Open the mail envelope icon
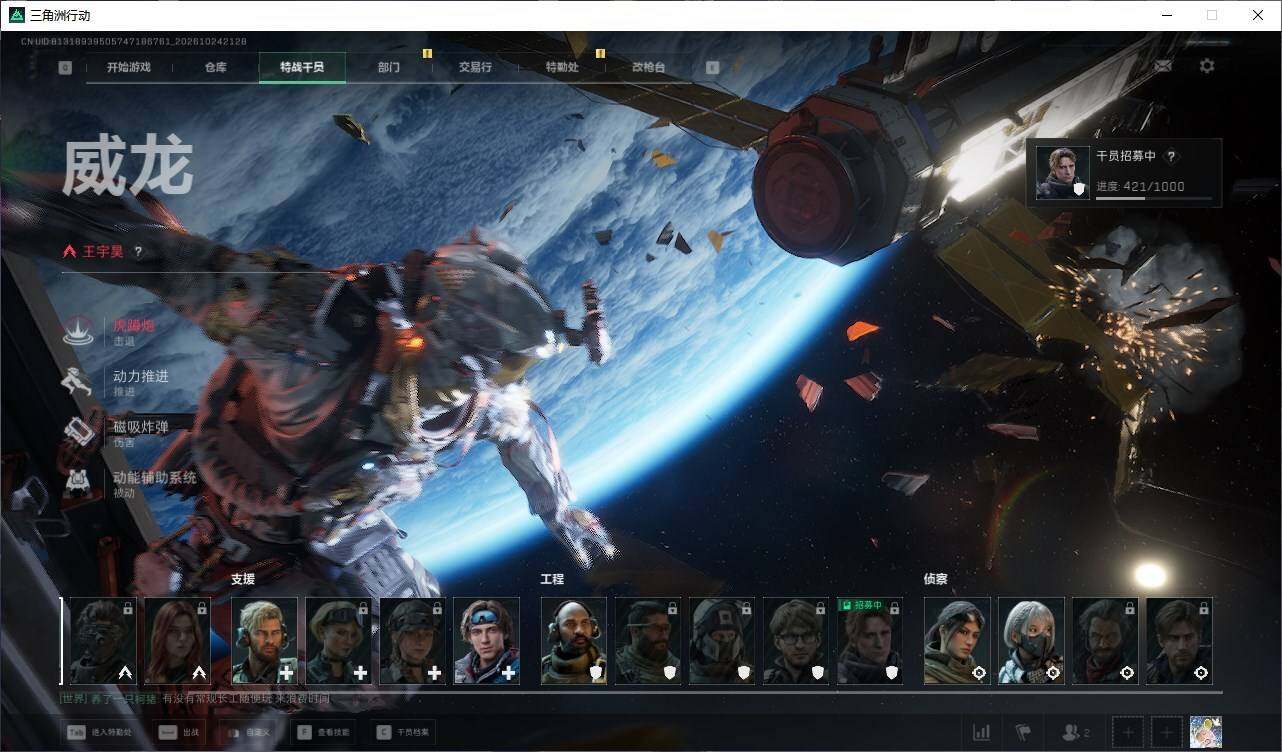Image resolution: width=1282 pixels, height=752 pixels. 1163,66
